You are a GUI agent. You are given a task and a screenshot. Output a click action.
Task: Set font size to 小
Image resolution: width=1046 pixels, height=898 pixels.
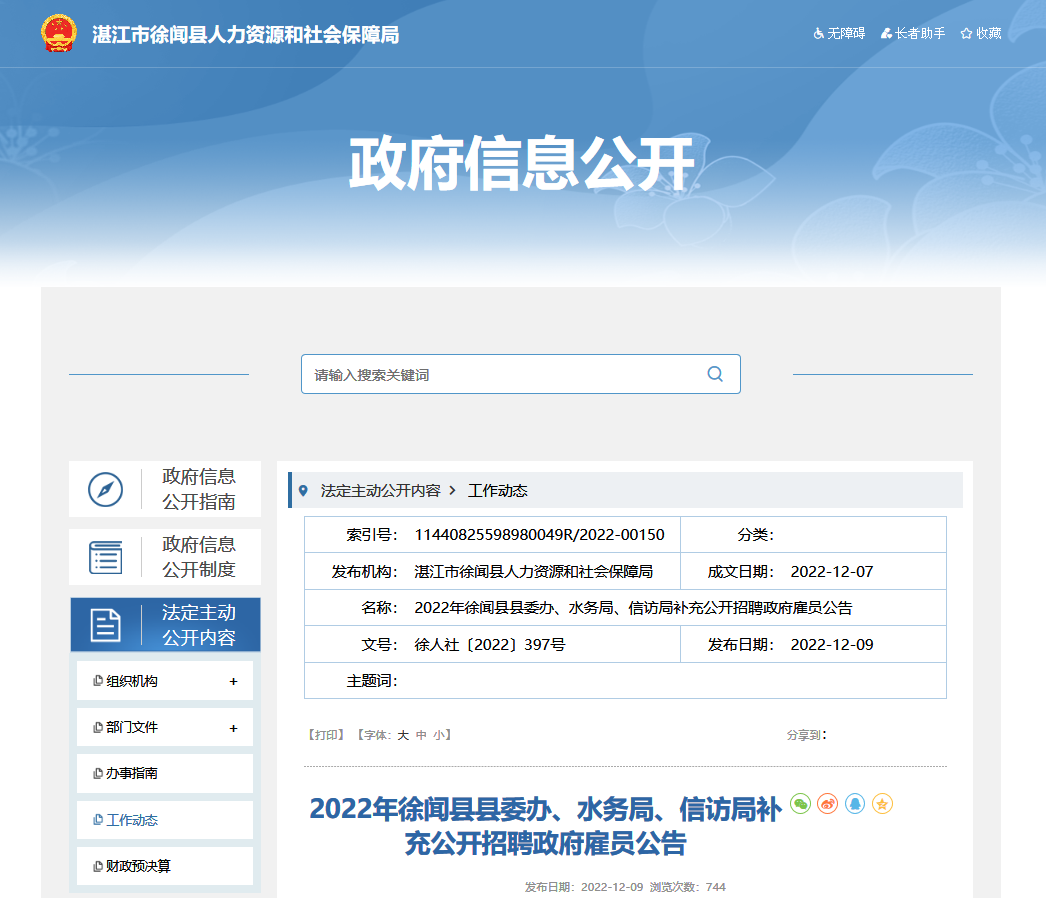[438, 735]
